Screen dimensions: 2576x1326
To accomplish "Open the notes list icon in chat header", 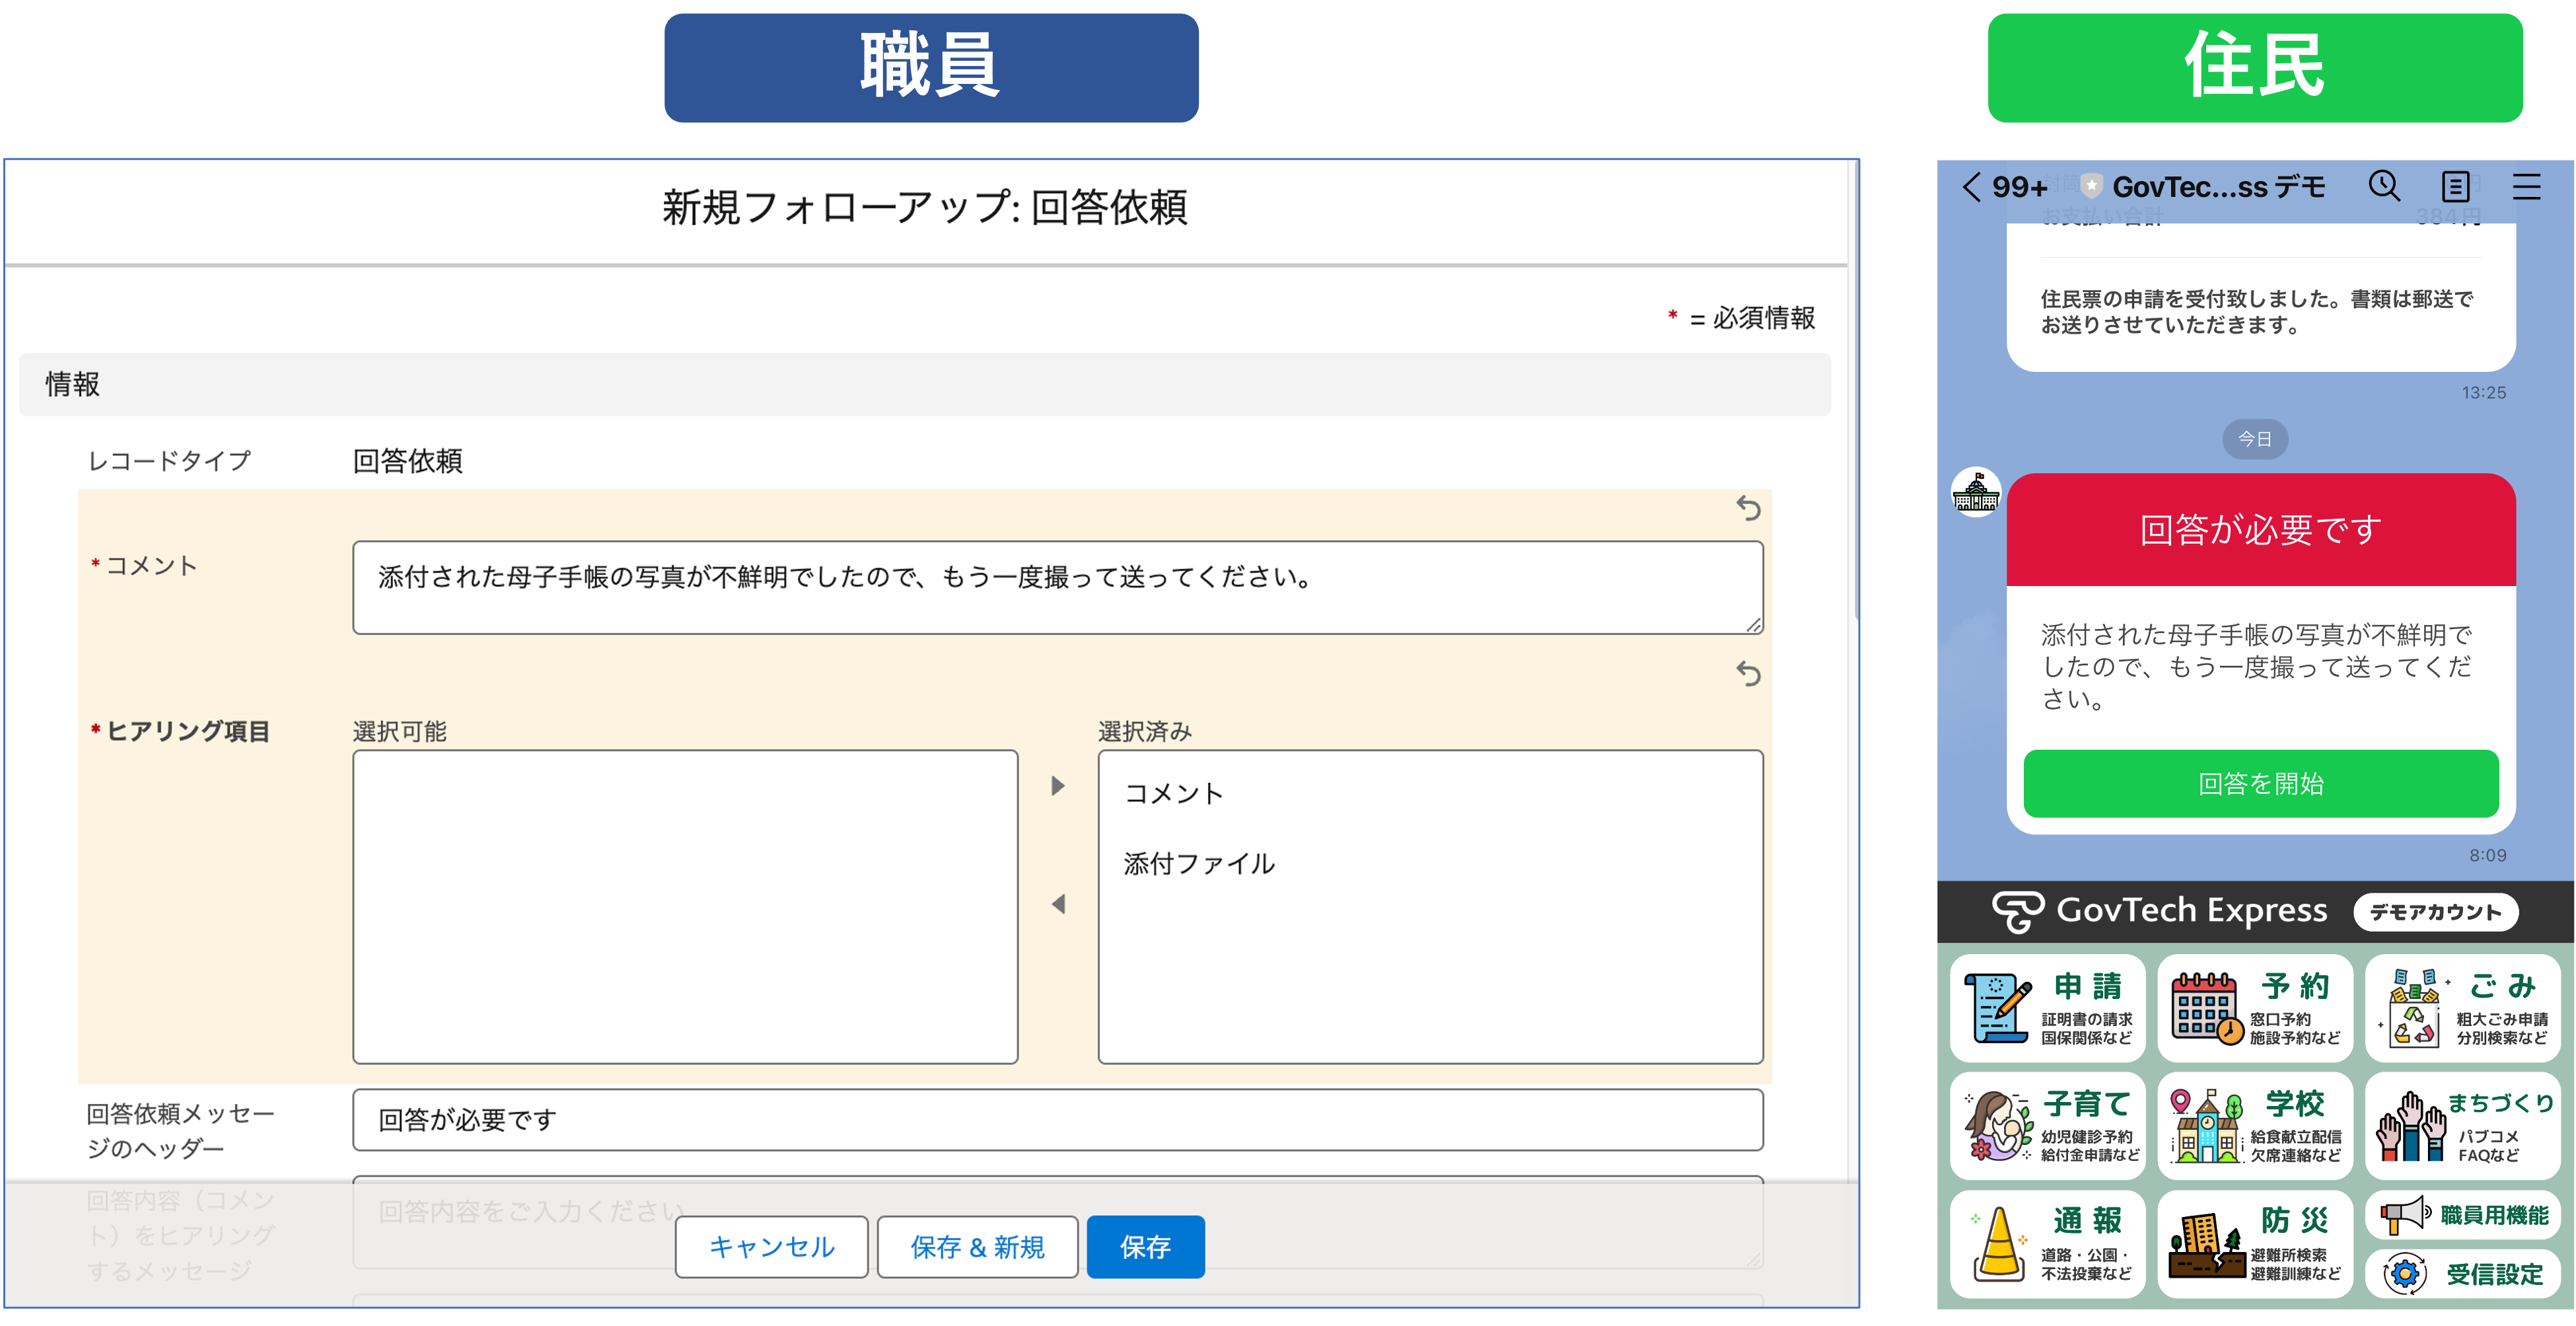I will (2455, 186).
